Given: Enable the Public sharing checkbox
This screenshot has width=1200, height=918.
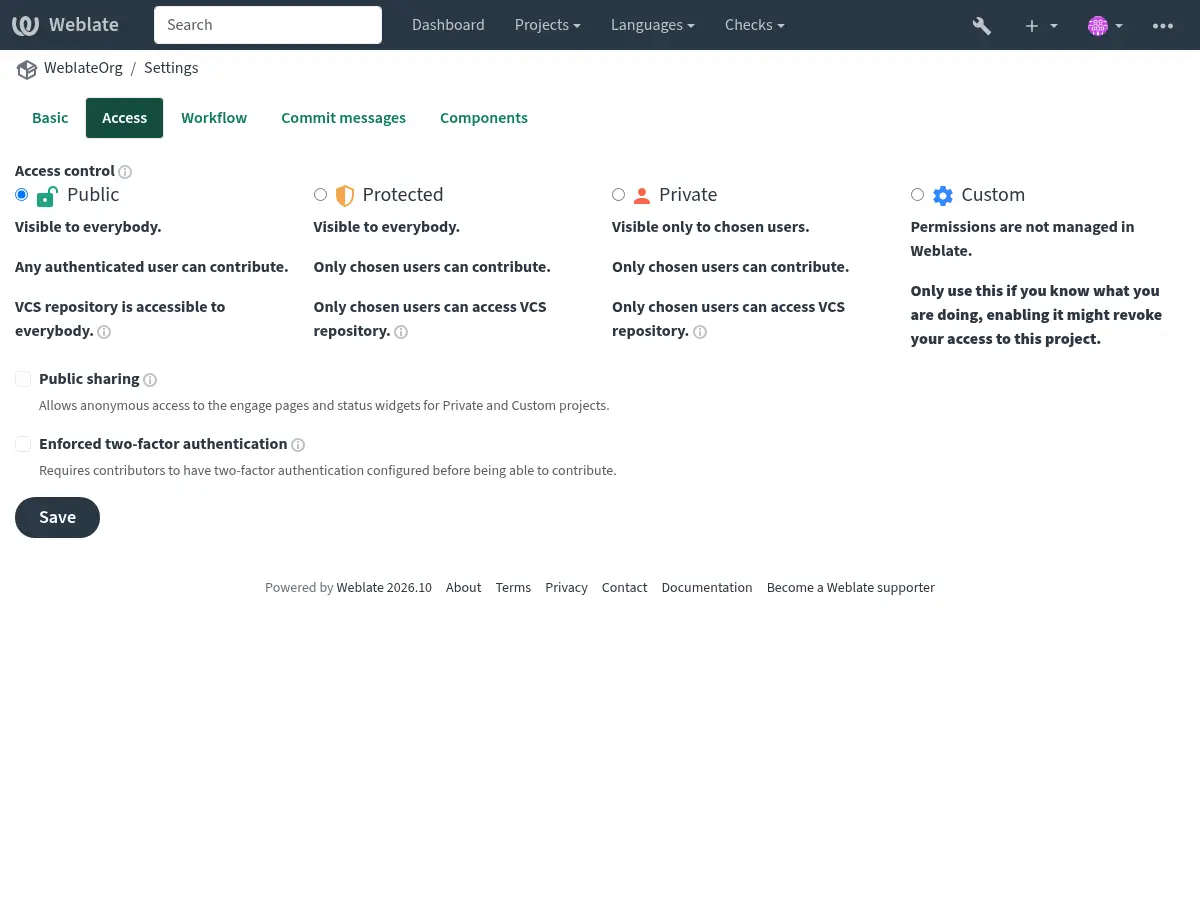Looking at the screenshot, I should (x=23, y=379).
